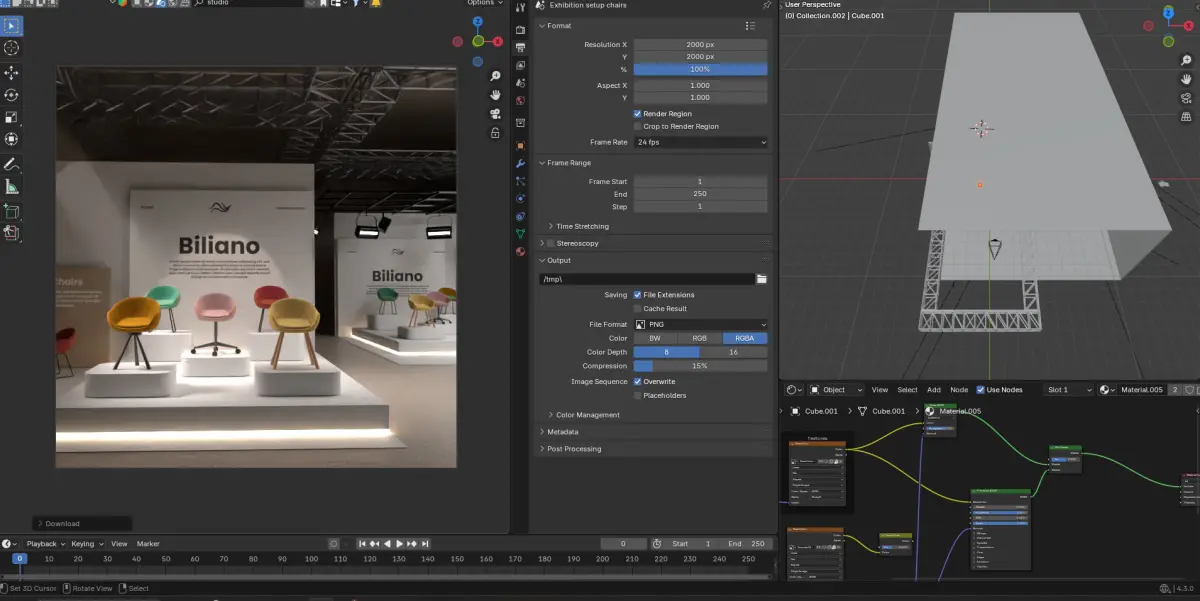The width and height of the screenshot is (1200, 601).
Task: Open the timeline Marker menu
Action: tap(148, 544)
